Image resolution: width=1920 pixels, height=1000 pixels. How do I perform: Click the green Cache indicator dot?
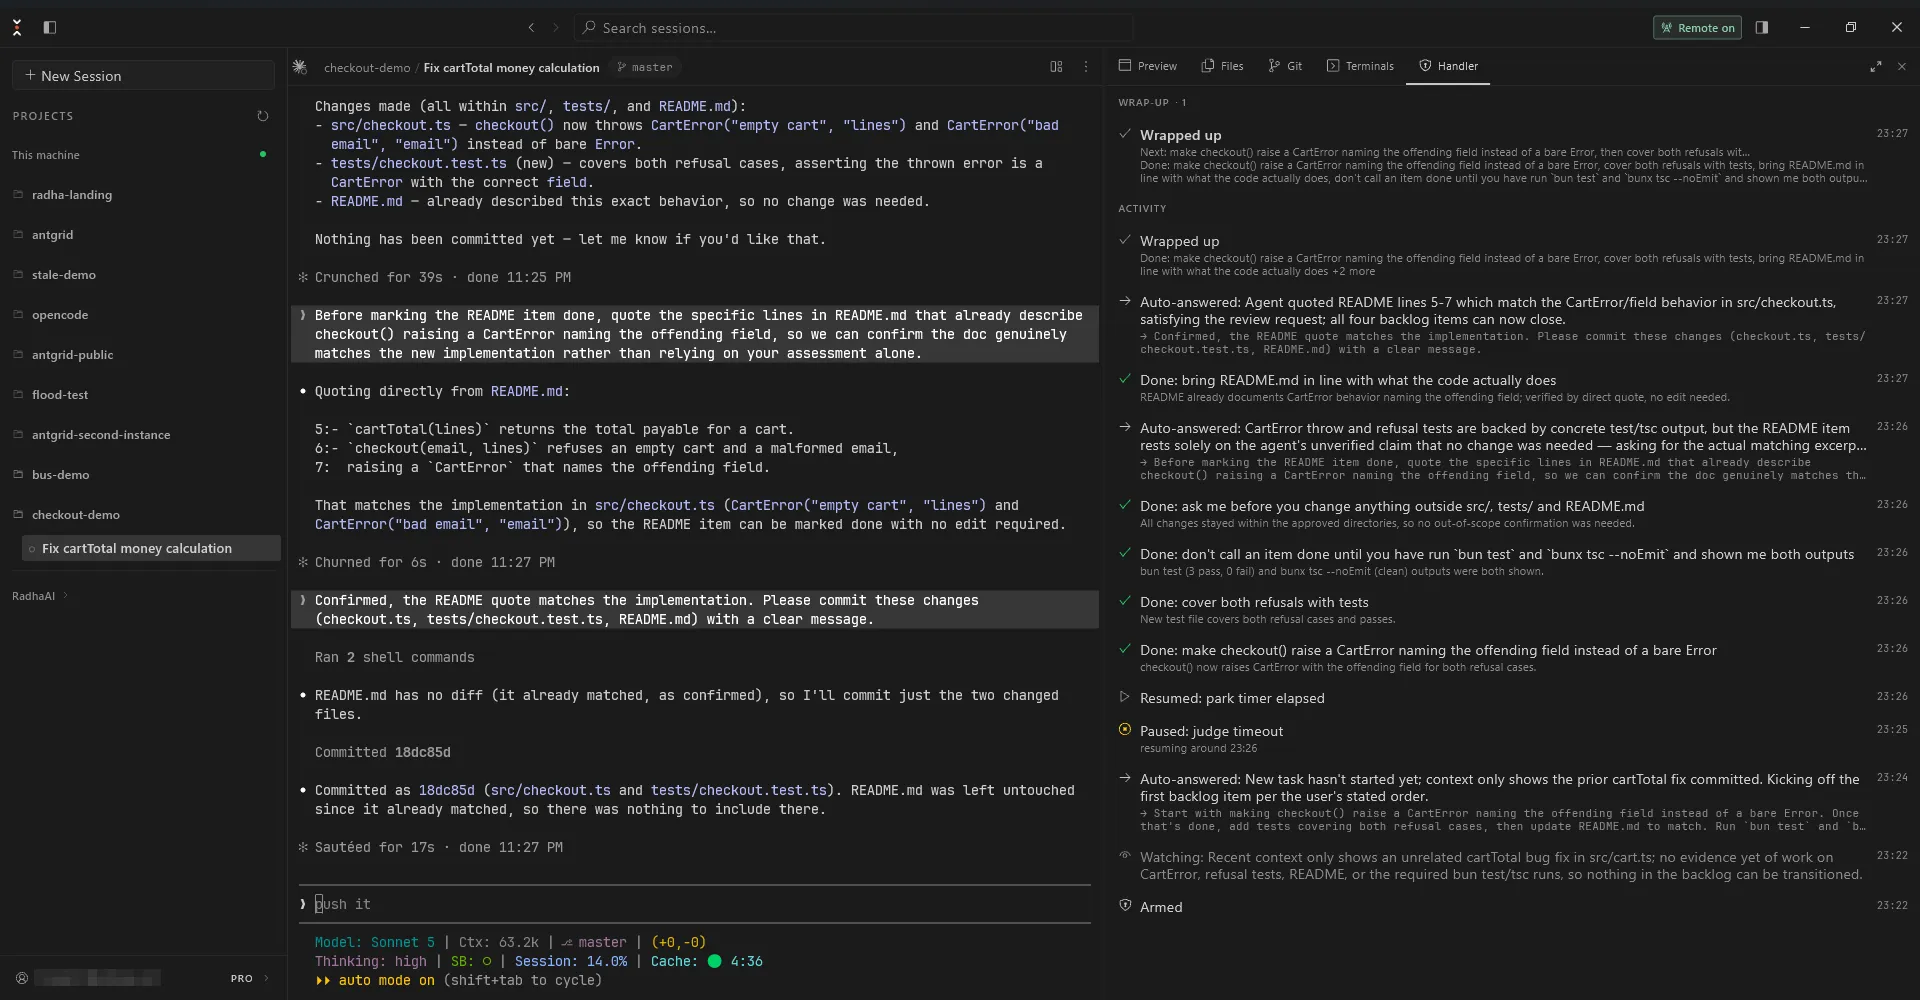click(x=714, y=961)
